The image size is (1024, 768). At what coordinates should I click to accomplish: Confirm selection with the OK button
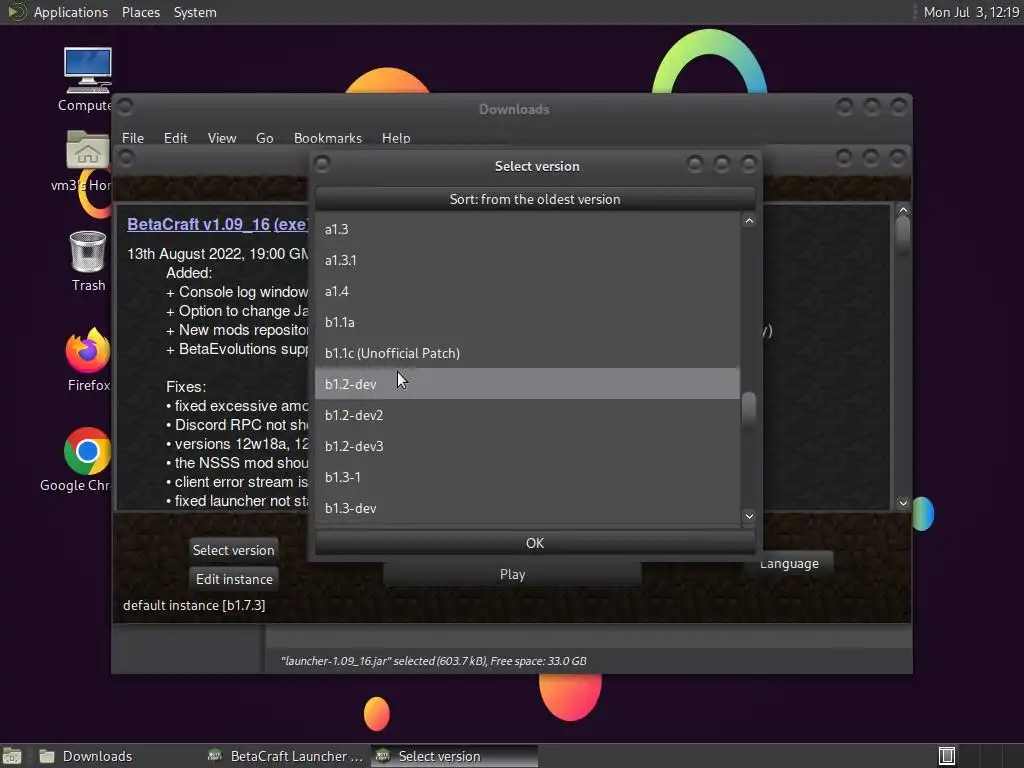click(535, 543)
